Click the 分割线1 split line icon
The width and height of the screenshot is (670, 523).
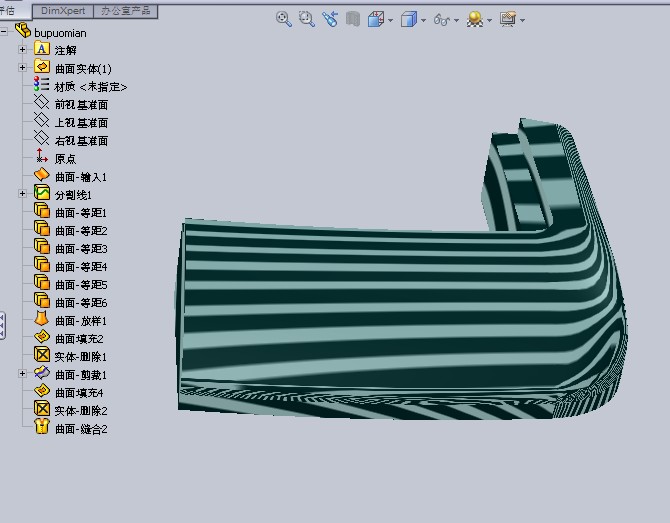click(42, 192)
